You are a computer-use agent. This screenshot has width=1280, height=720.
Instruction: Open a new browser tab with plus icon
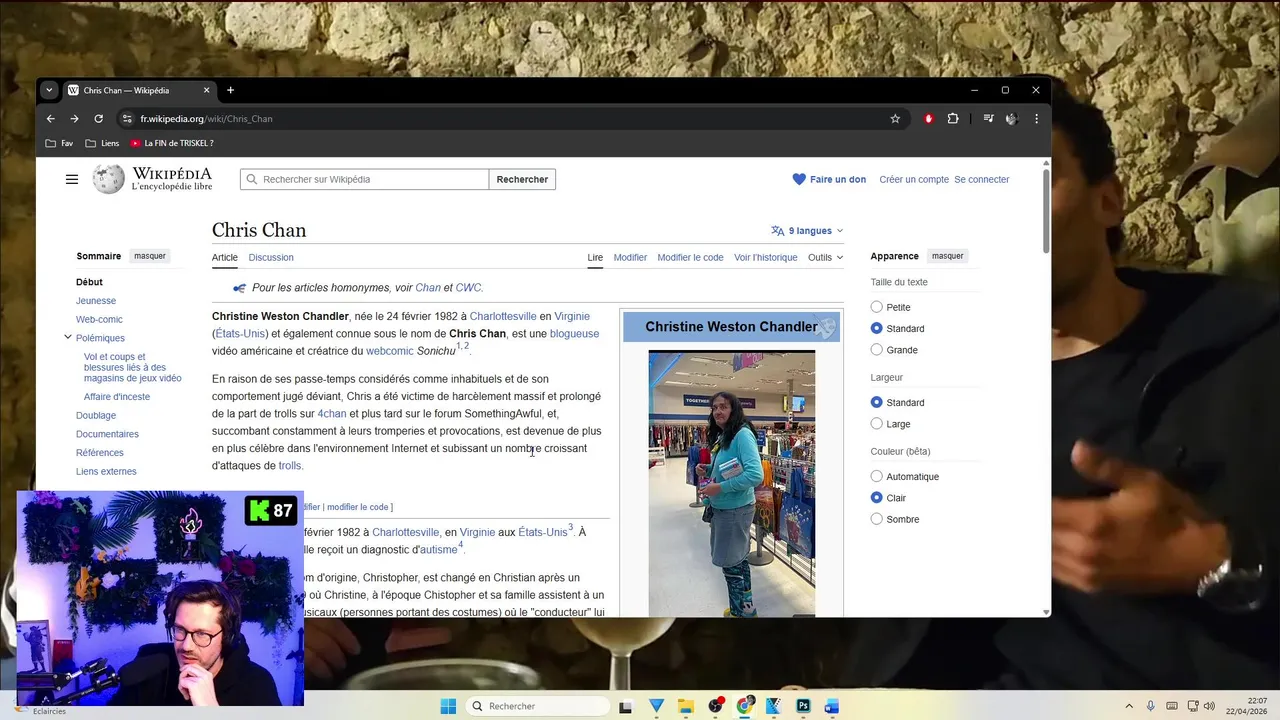pyautogui.click(x=230, y=90)
